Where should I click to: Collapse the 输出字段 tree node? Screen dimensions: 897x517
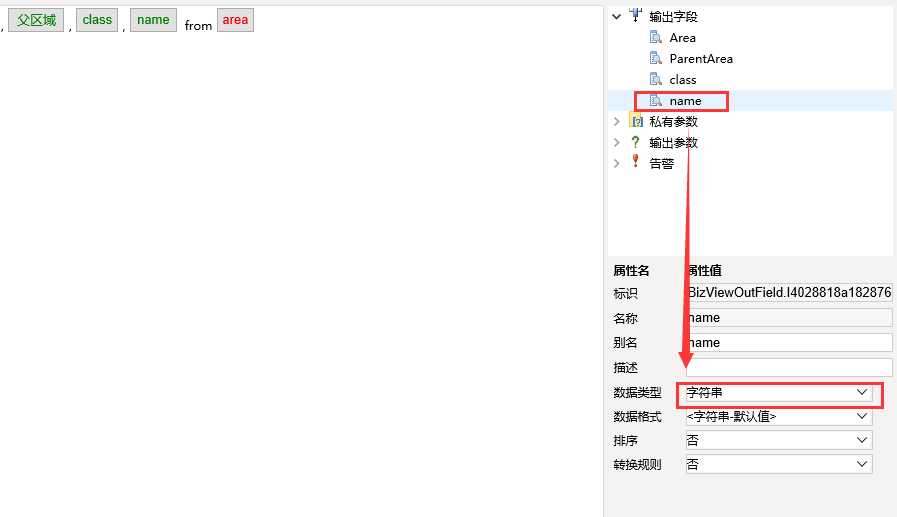pos(617,17)
